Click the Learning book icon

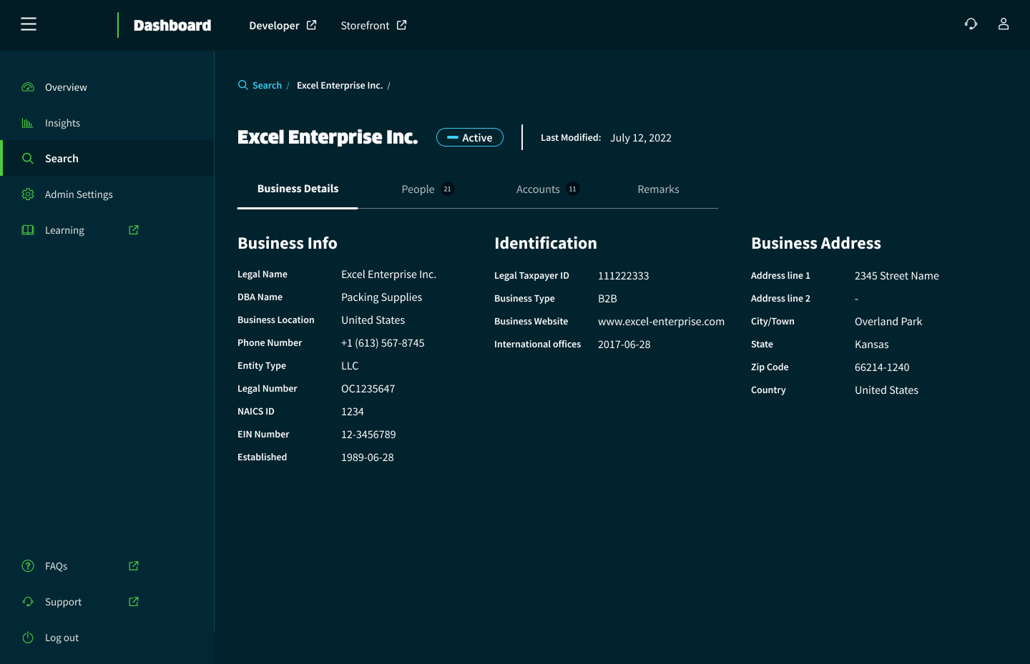(28, 230)
